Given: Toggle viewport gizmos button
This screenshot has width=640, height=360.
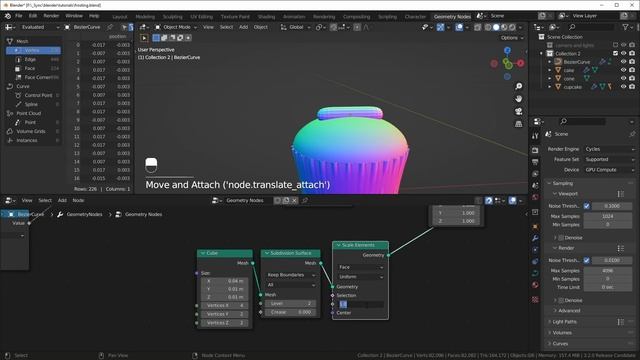Looking at the screenshot, I should coord(440,27).
